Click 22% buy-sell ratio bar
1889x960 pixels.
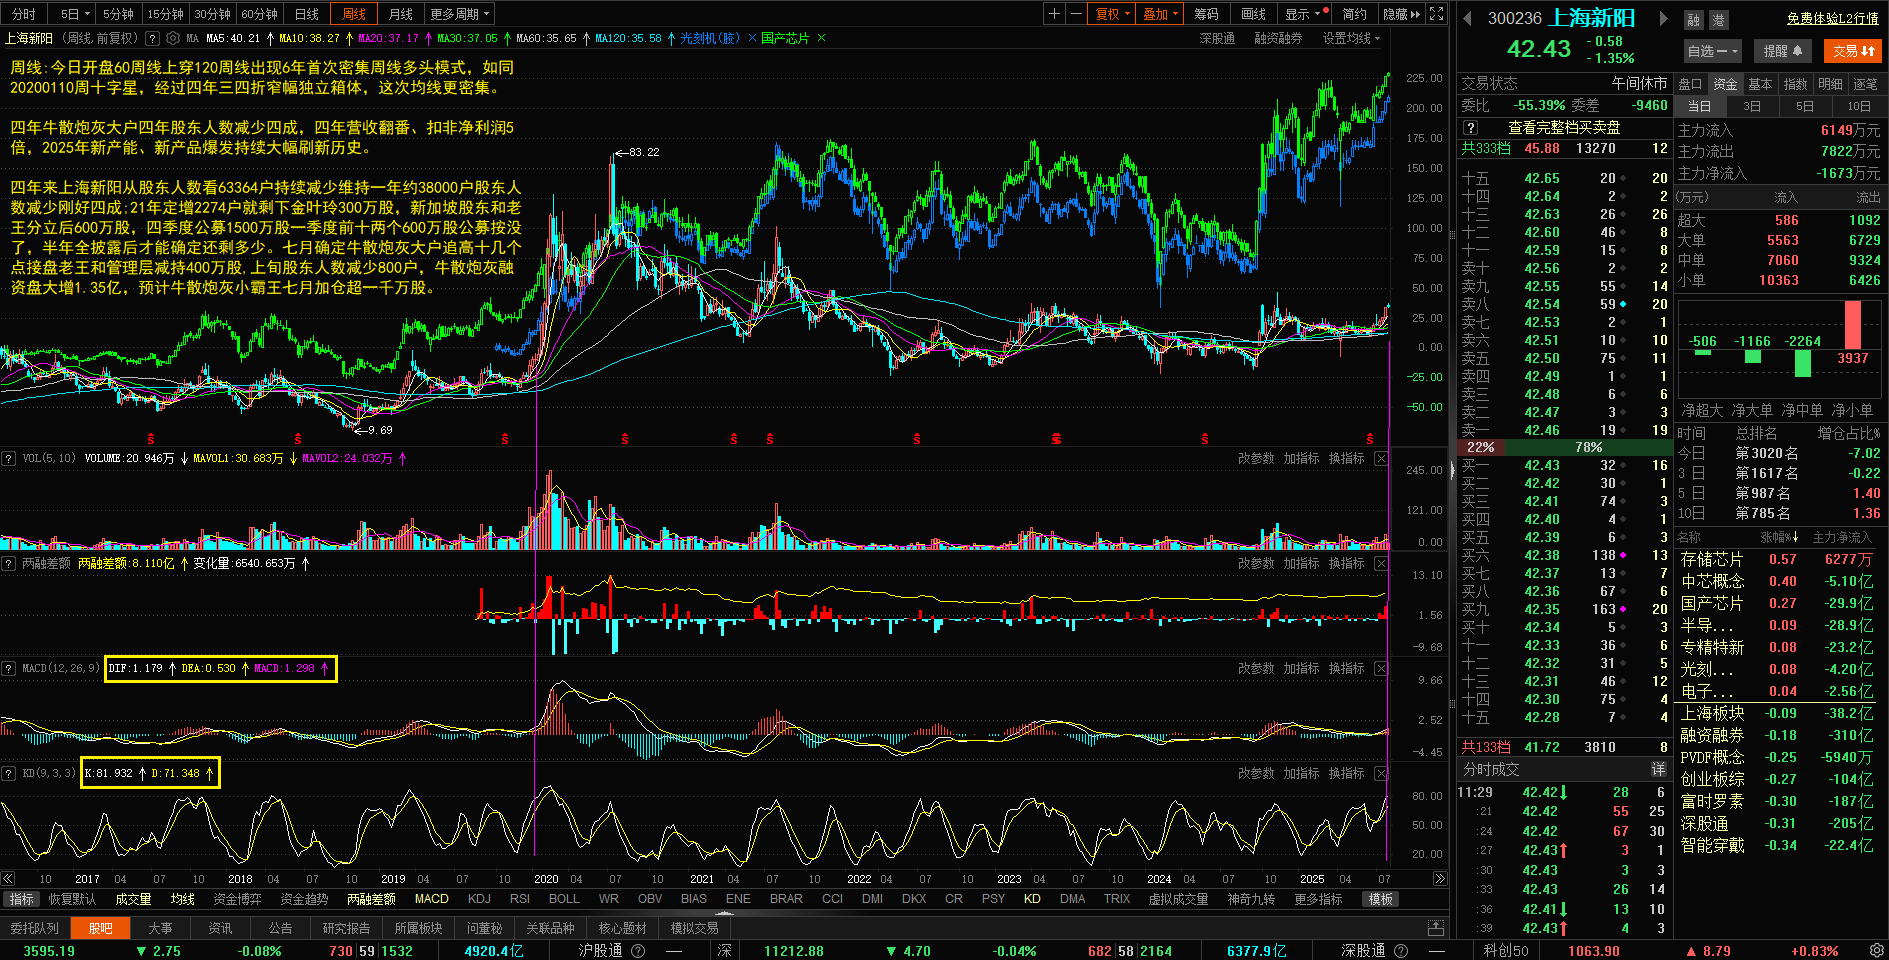pos(1479,447)
